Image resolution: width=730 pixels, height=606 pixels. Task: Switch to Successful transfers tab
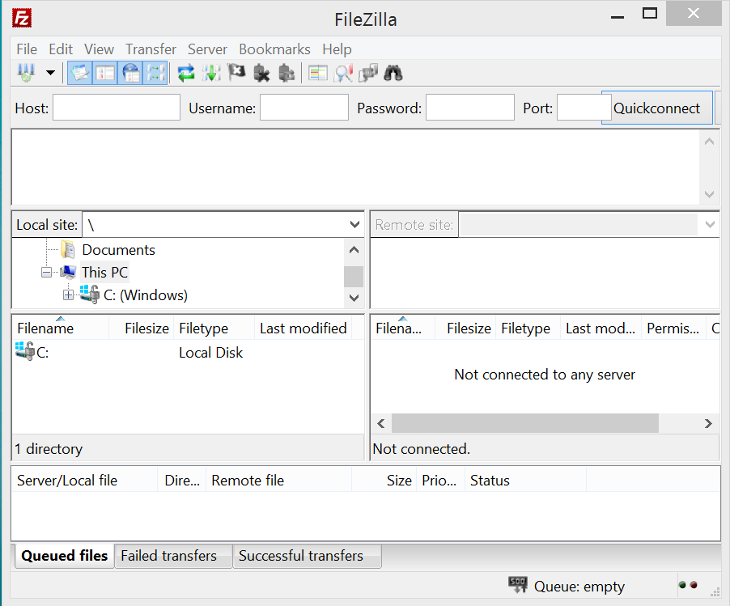point(307,555)
